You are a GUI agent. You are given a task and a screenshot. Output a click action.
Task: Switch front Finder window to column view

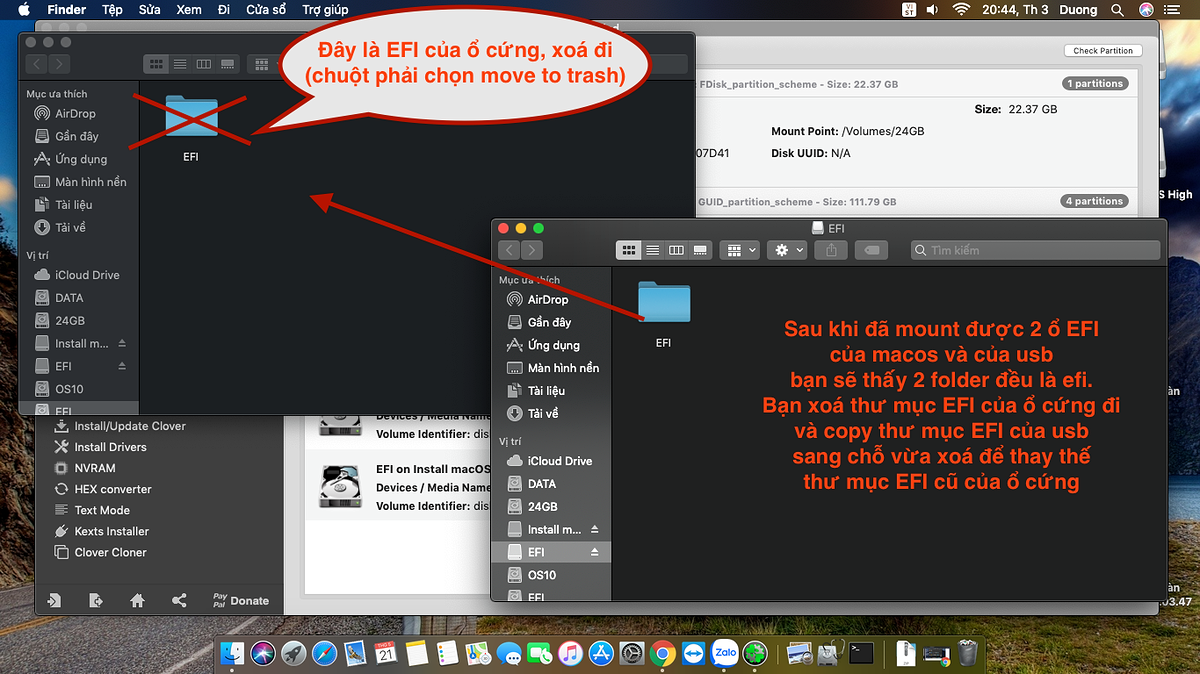676,250
